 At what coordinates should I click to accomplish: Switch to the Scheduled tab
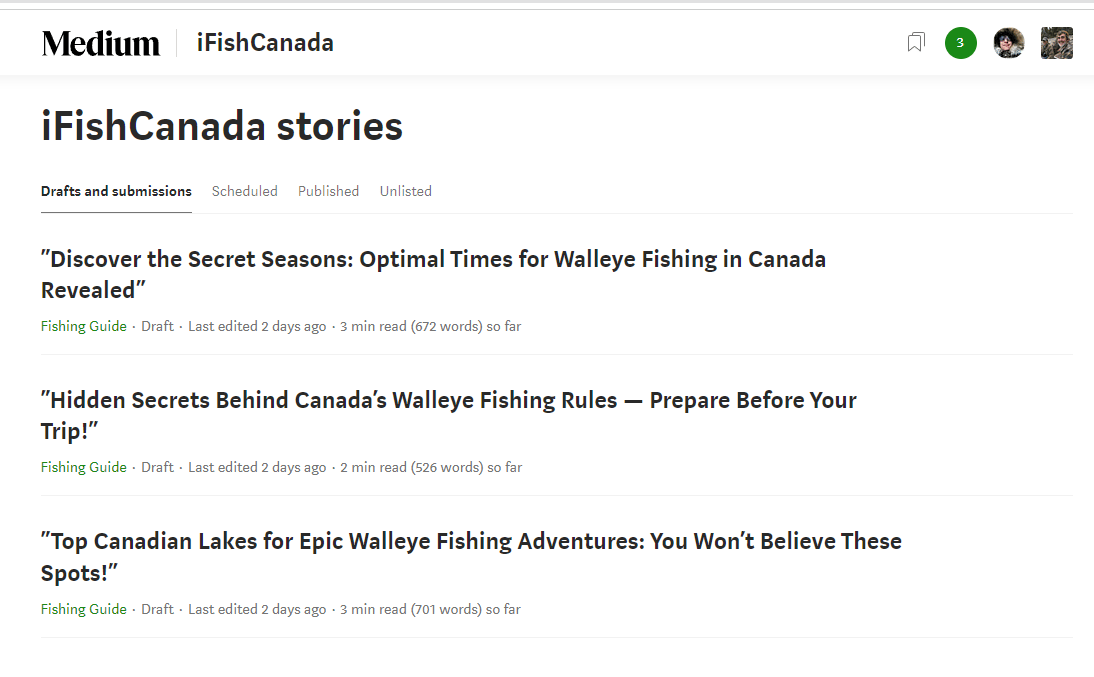[245, 191]
